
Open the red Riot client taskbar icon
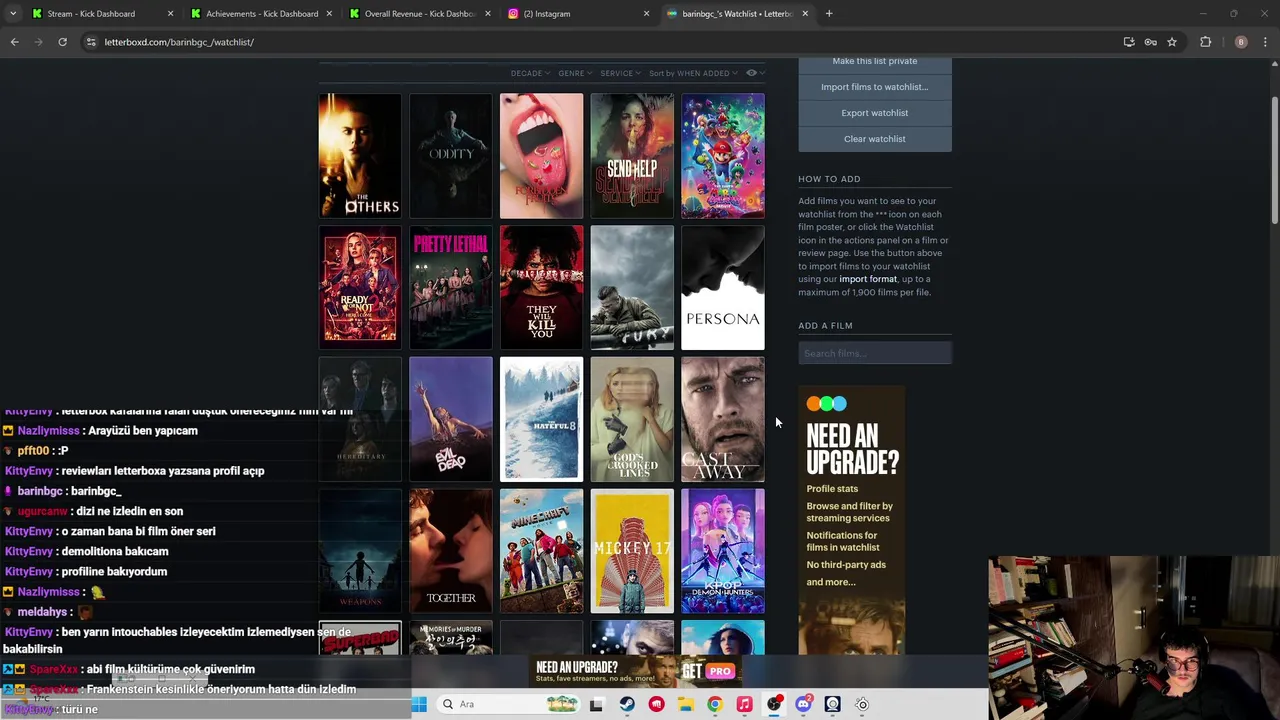[x=656, y=704]
